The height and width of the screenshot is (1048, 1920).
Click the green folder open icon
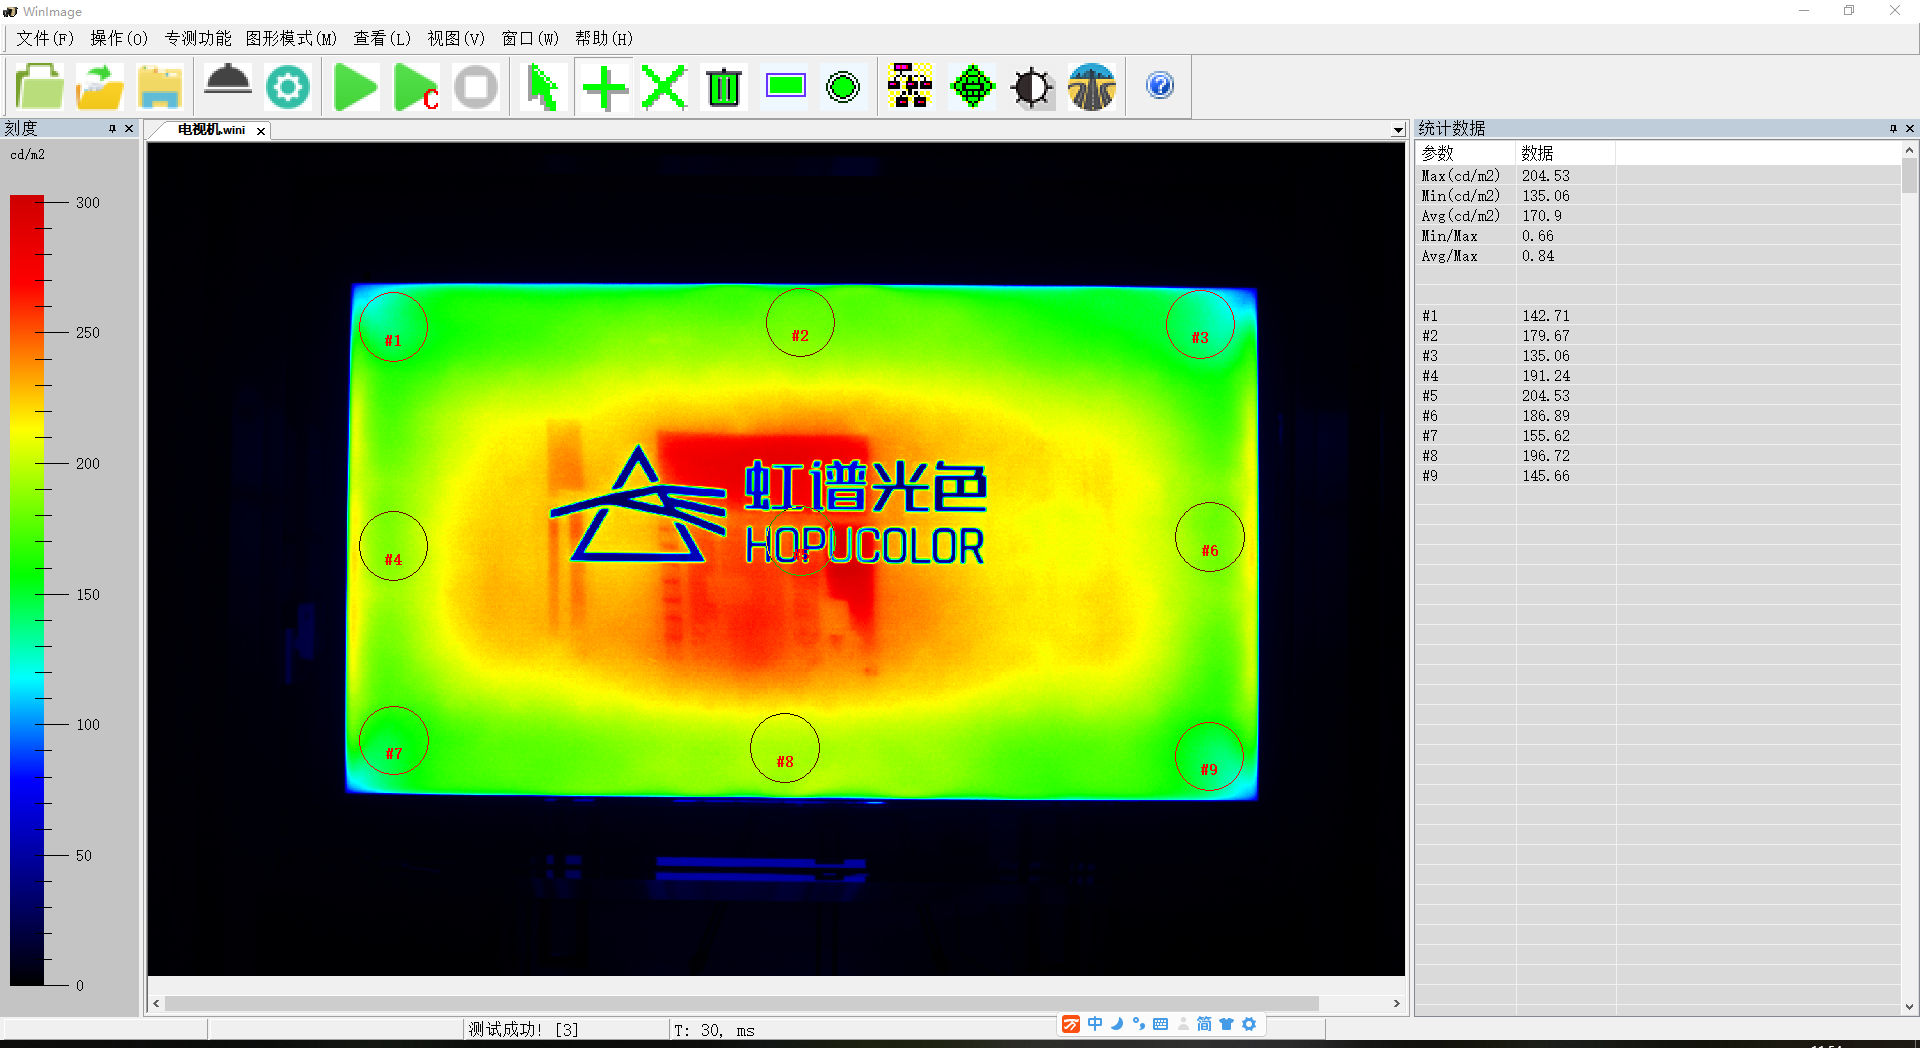[39, 87]
